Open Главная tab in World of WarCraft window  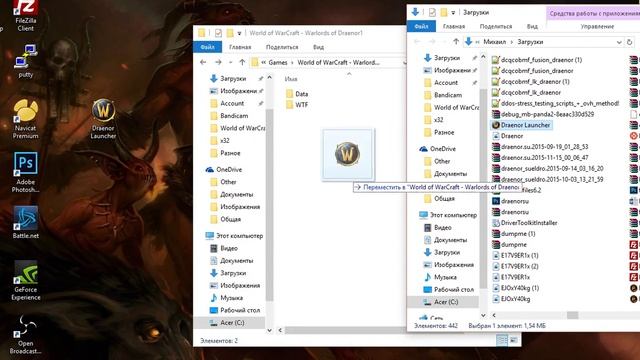(x=240, y=47)
